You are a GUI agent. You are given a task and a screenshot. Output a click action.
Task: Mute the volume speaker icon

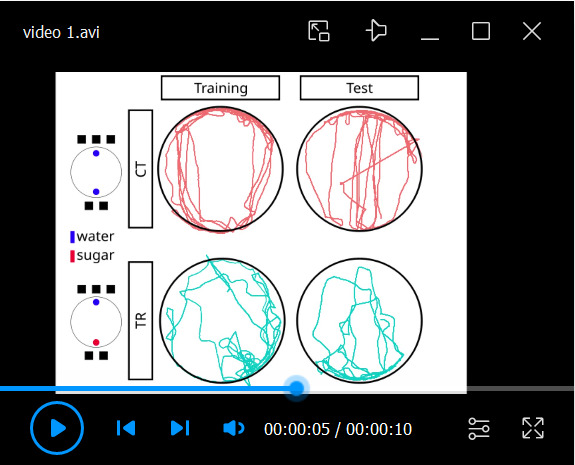point(234,428)
